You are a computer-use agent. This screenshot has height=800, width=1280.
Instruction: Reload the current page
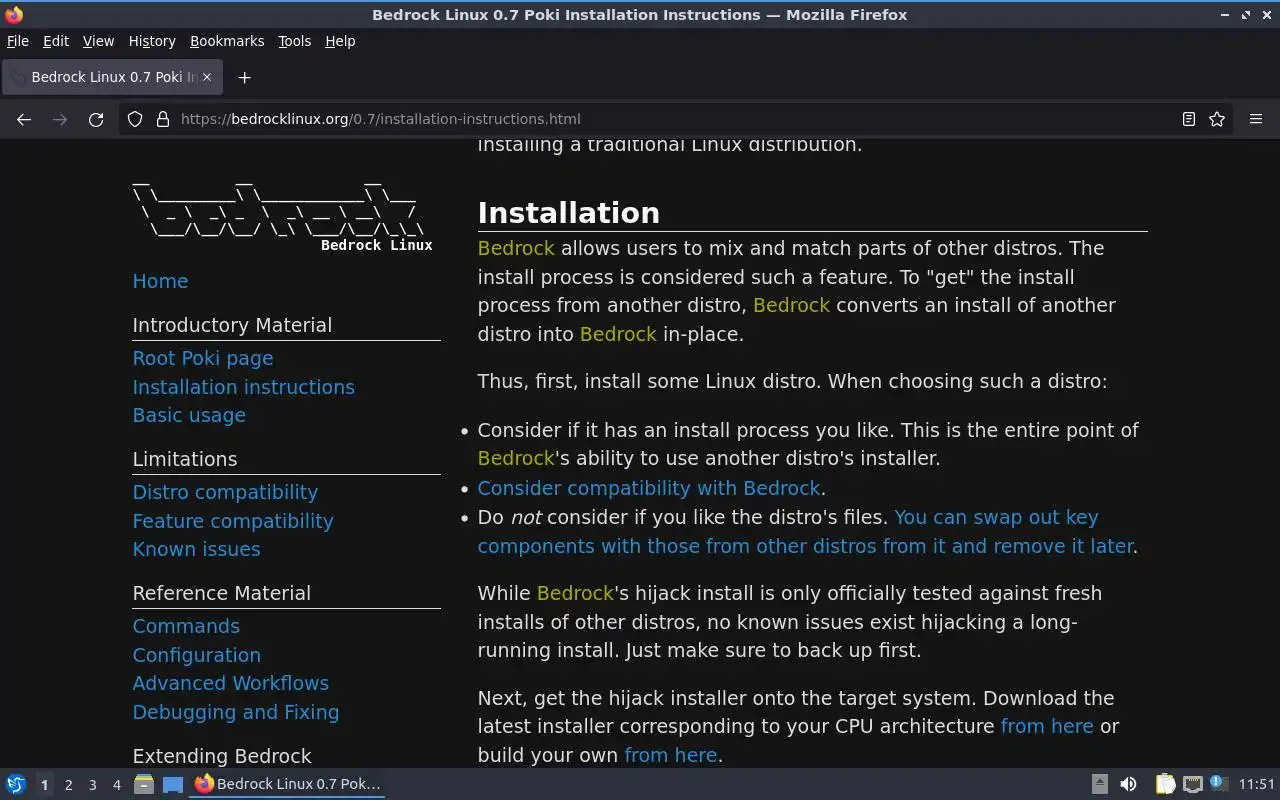(x=96, y=119)
